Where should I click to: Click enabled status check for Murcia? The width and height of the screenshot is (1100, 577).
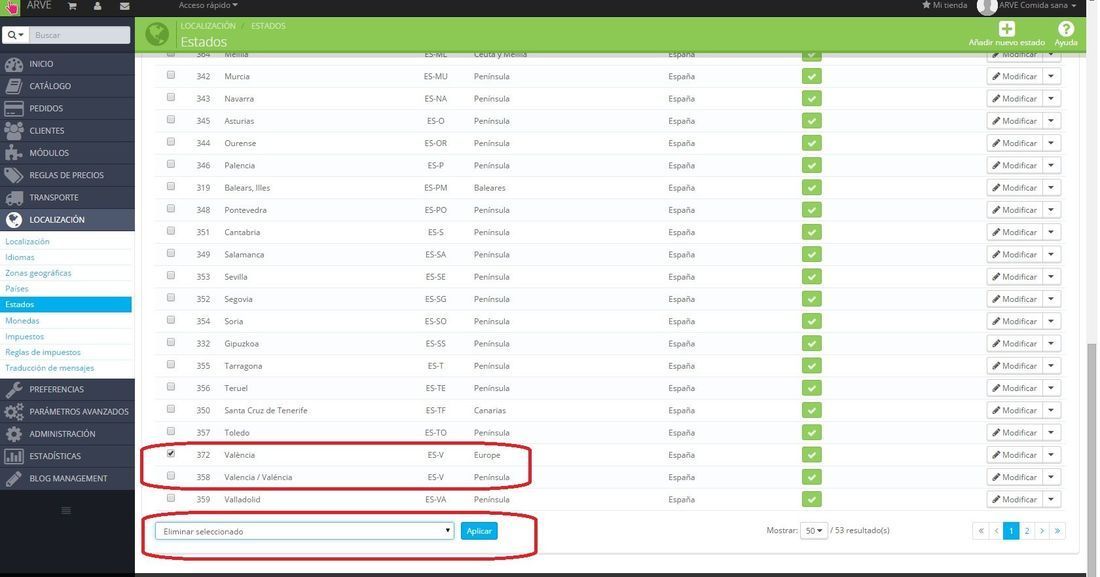tap(812, 77)
